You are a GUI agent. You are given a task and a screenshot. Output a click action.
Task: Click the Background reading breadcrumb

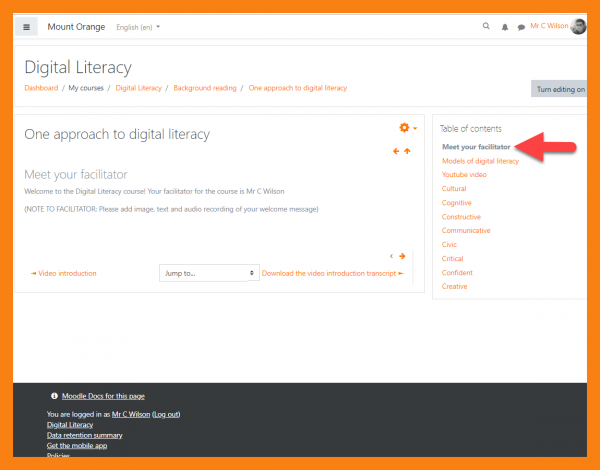(x=205, y=88)
